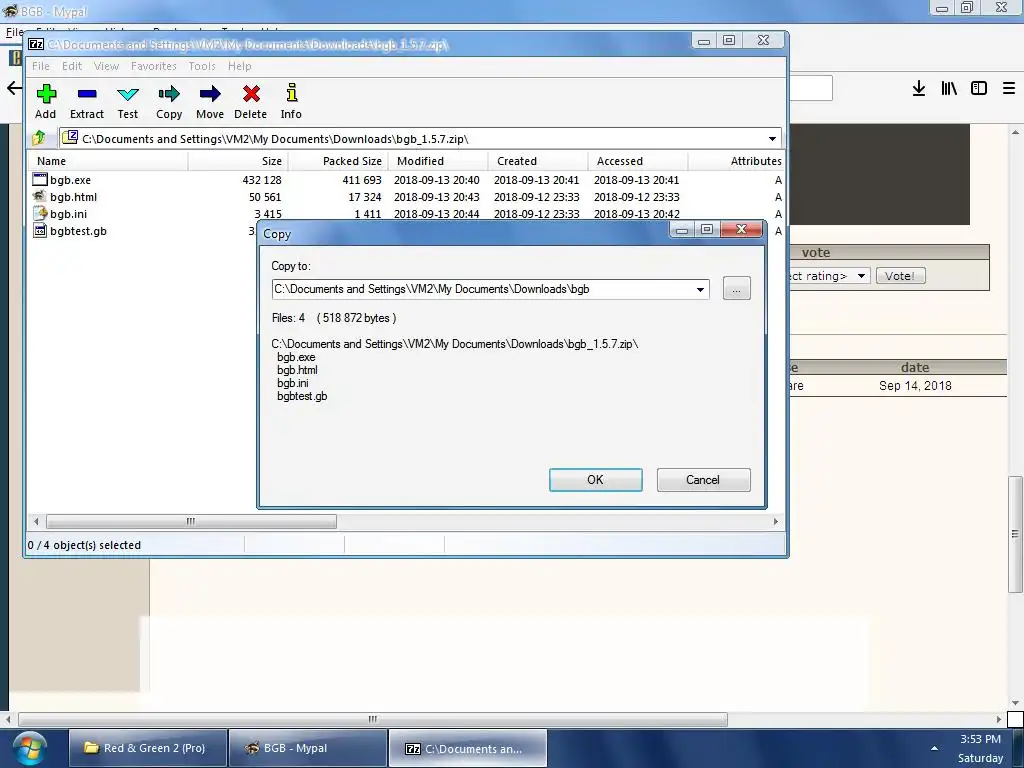Open the 7-Zip View menu
Image resolution: width=1024 pixels, height=768 pixels.
point(106,66)
